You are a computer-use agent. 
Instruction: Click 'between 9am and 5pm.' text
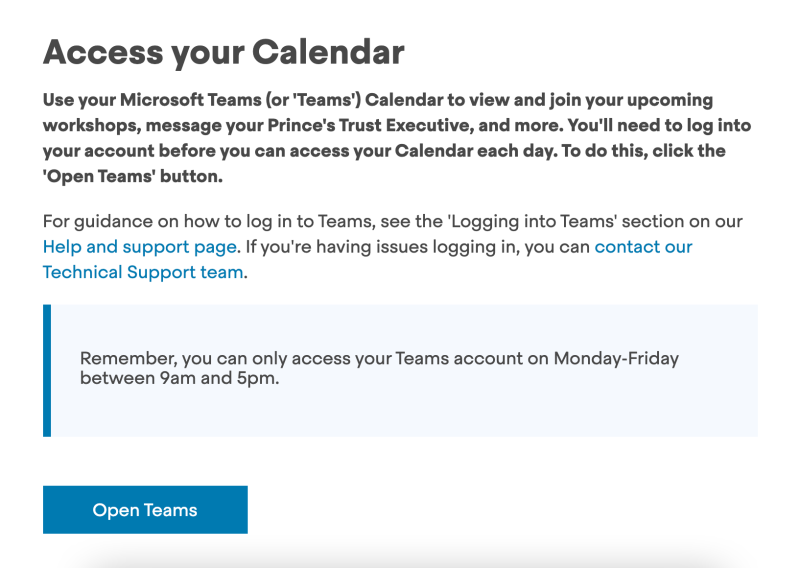pos(180,378)
